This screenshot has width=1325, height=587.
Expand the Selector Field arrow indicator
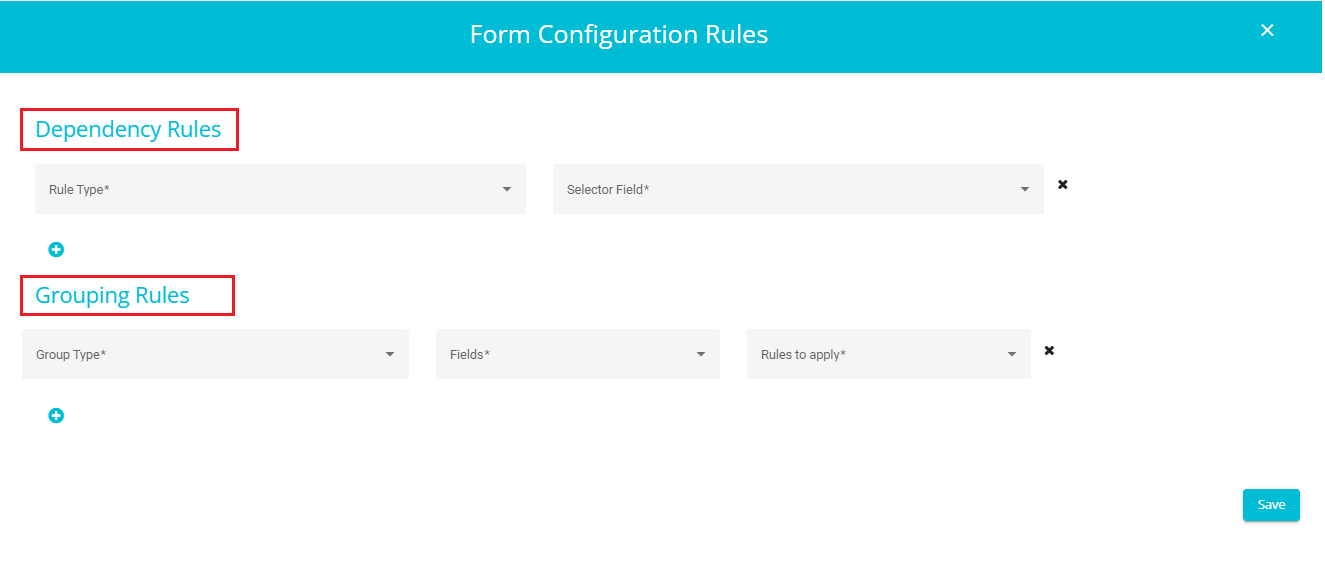point(1025,189)
